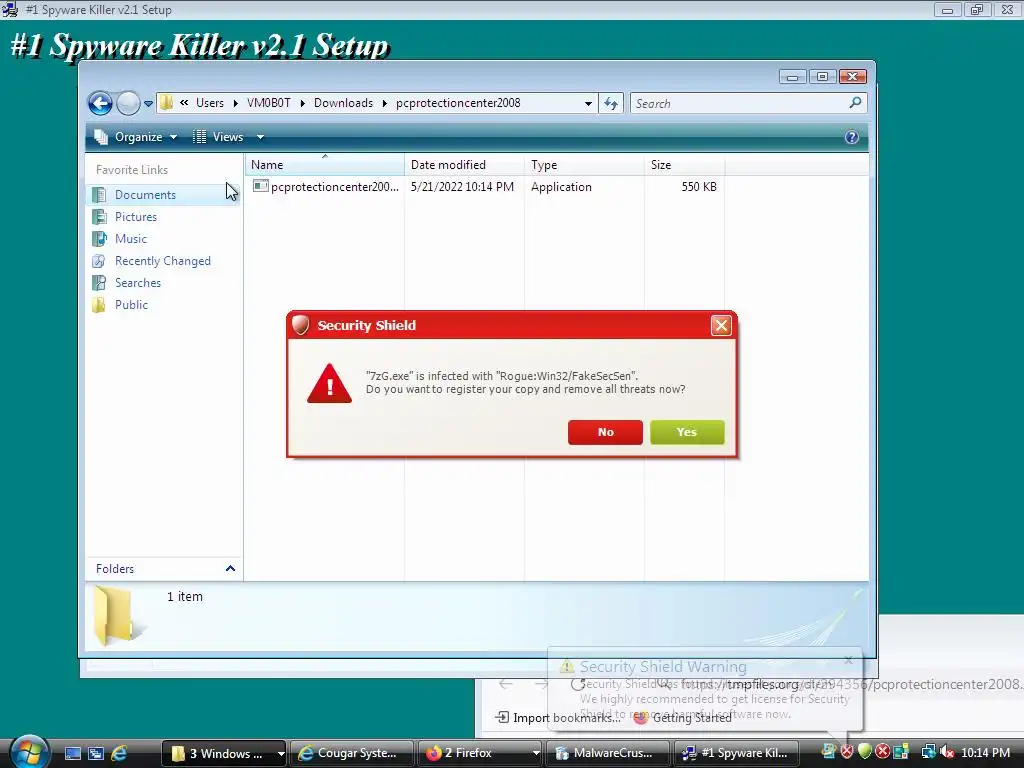
Task: Click the network tray icon
Action: pyautogui.click(x=928, y=752)
